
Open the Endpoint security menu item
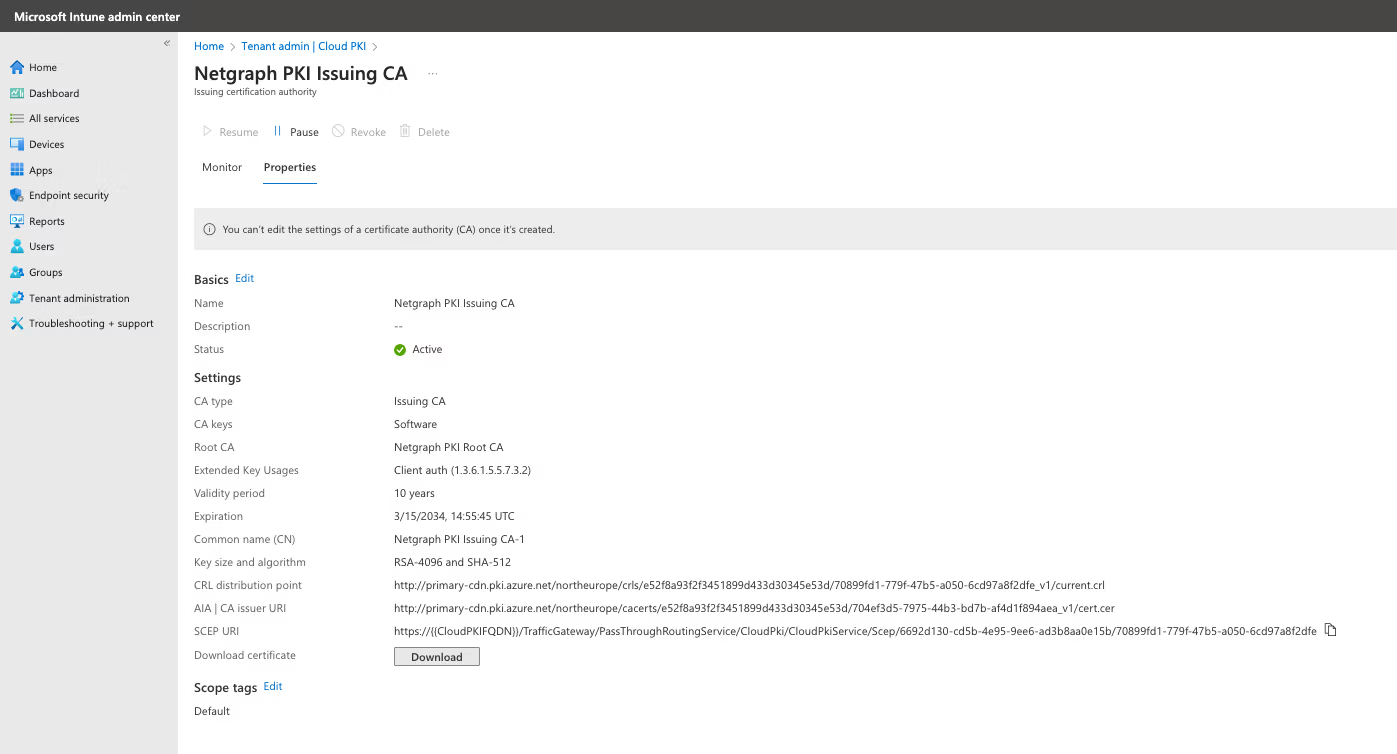pos(69,195)
